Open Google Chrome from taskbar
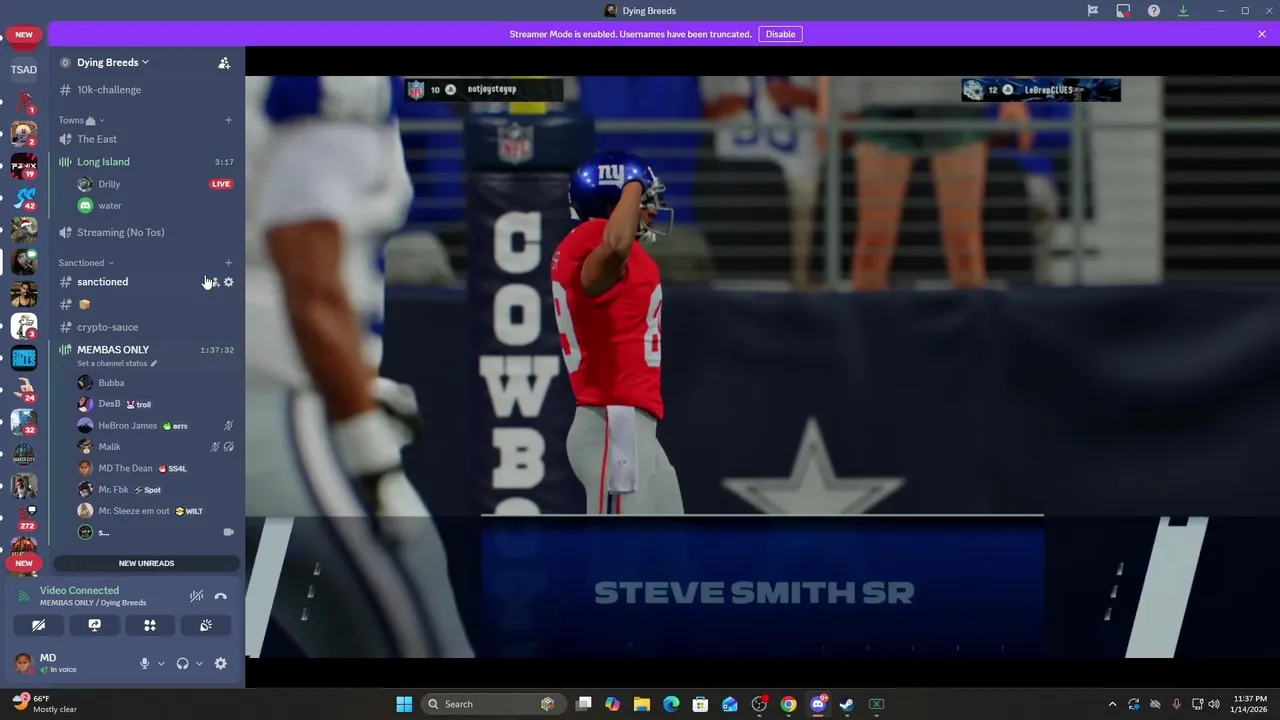 pos(789,704)
